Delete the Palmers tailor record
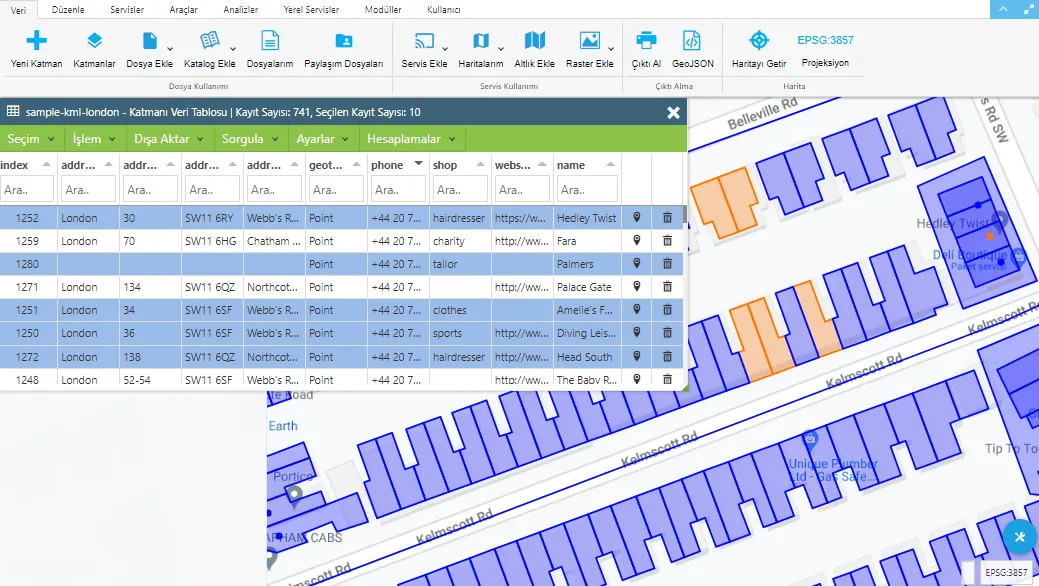 pyautogui.click(x=667, y=264)
